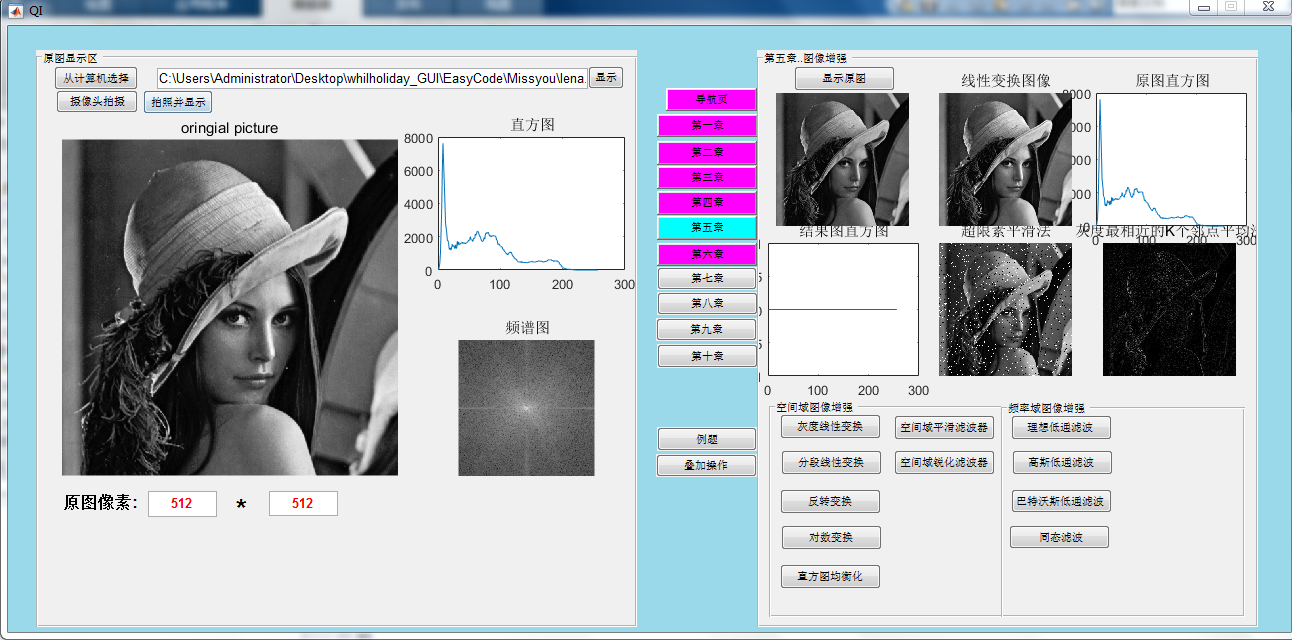Screen dimensions: 1292x640
Task: Click the 结果图直方图 plot
Action: (843, 310)
